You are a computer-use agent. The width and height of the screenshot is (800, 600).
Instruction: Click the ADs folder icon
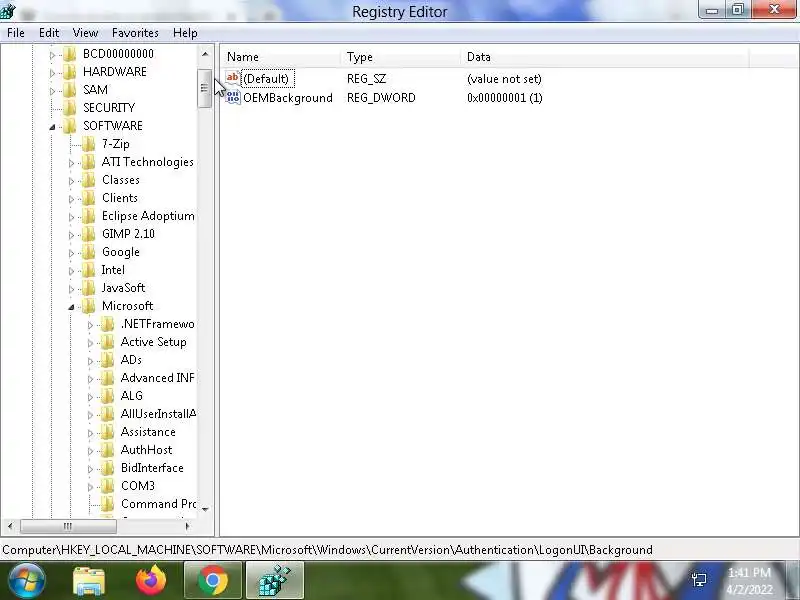pyautogui.click(x=107, y=360)
